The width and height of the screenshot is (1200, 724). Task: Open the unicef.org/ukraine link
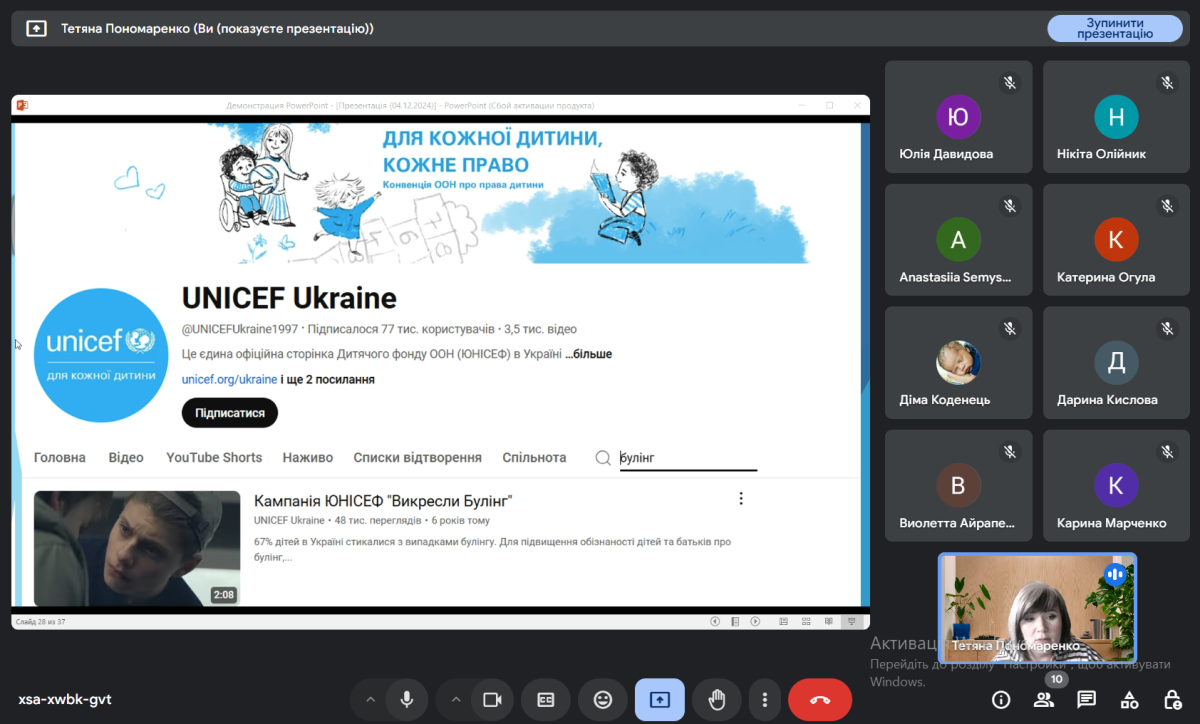[x=229, y=380]
